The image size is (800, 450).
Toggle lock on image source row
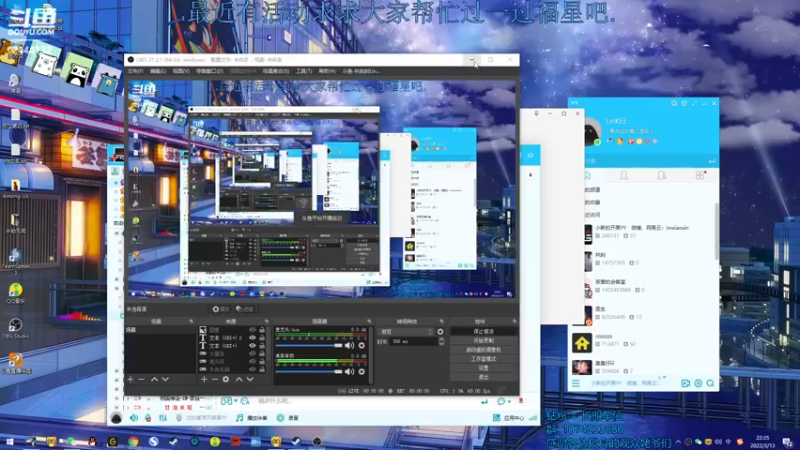262,330
